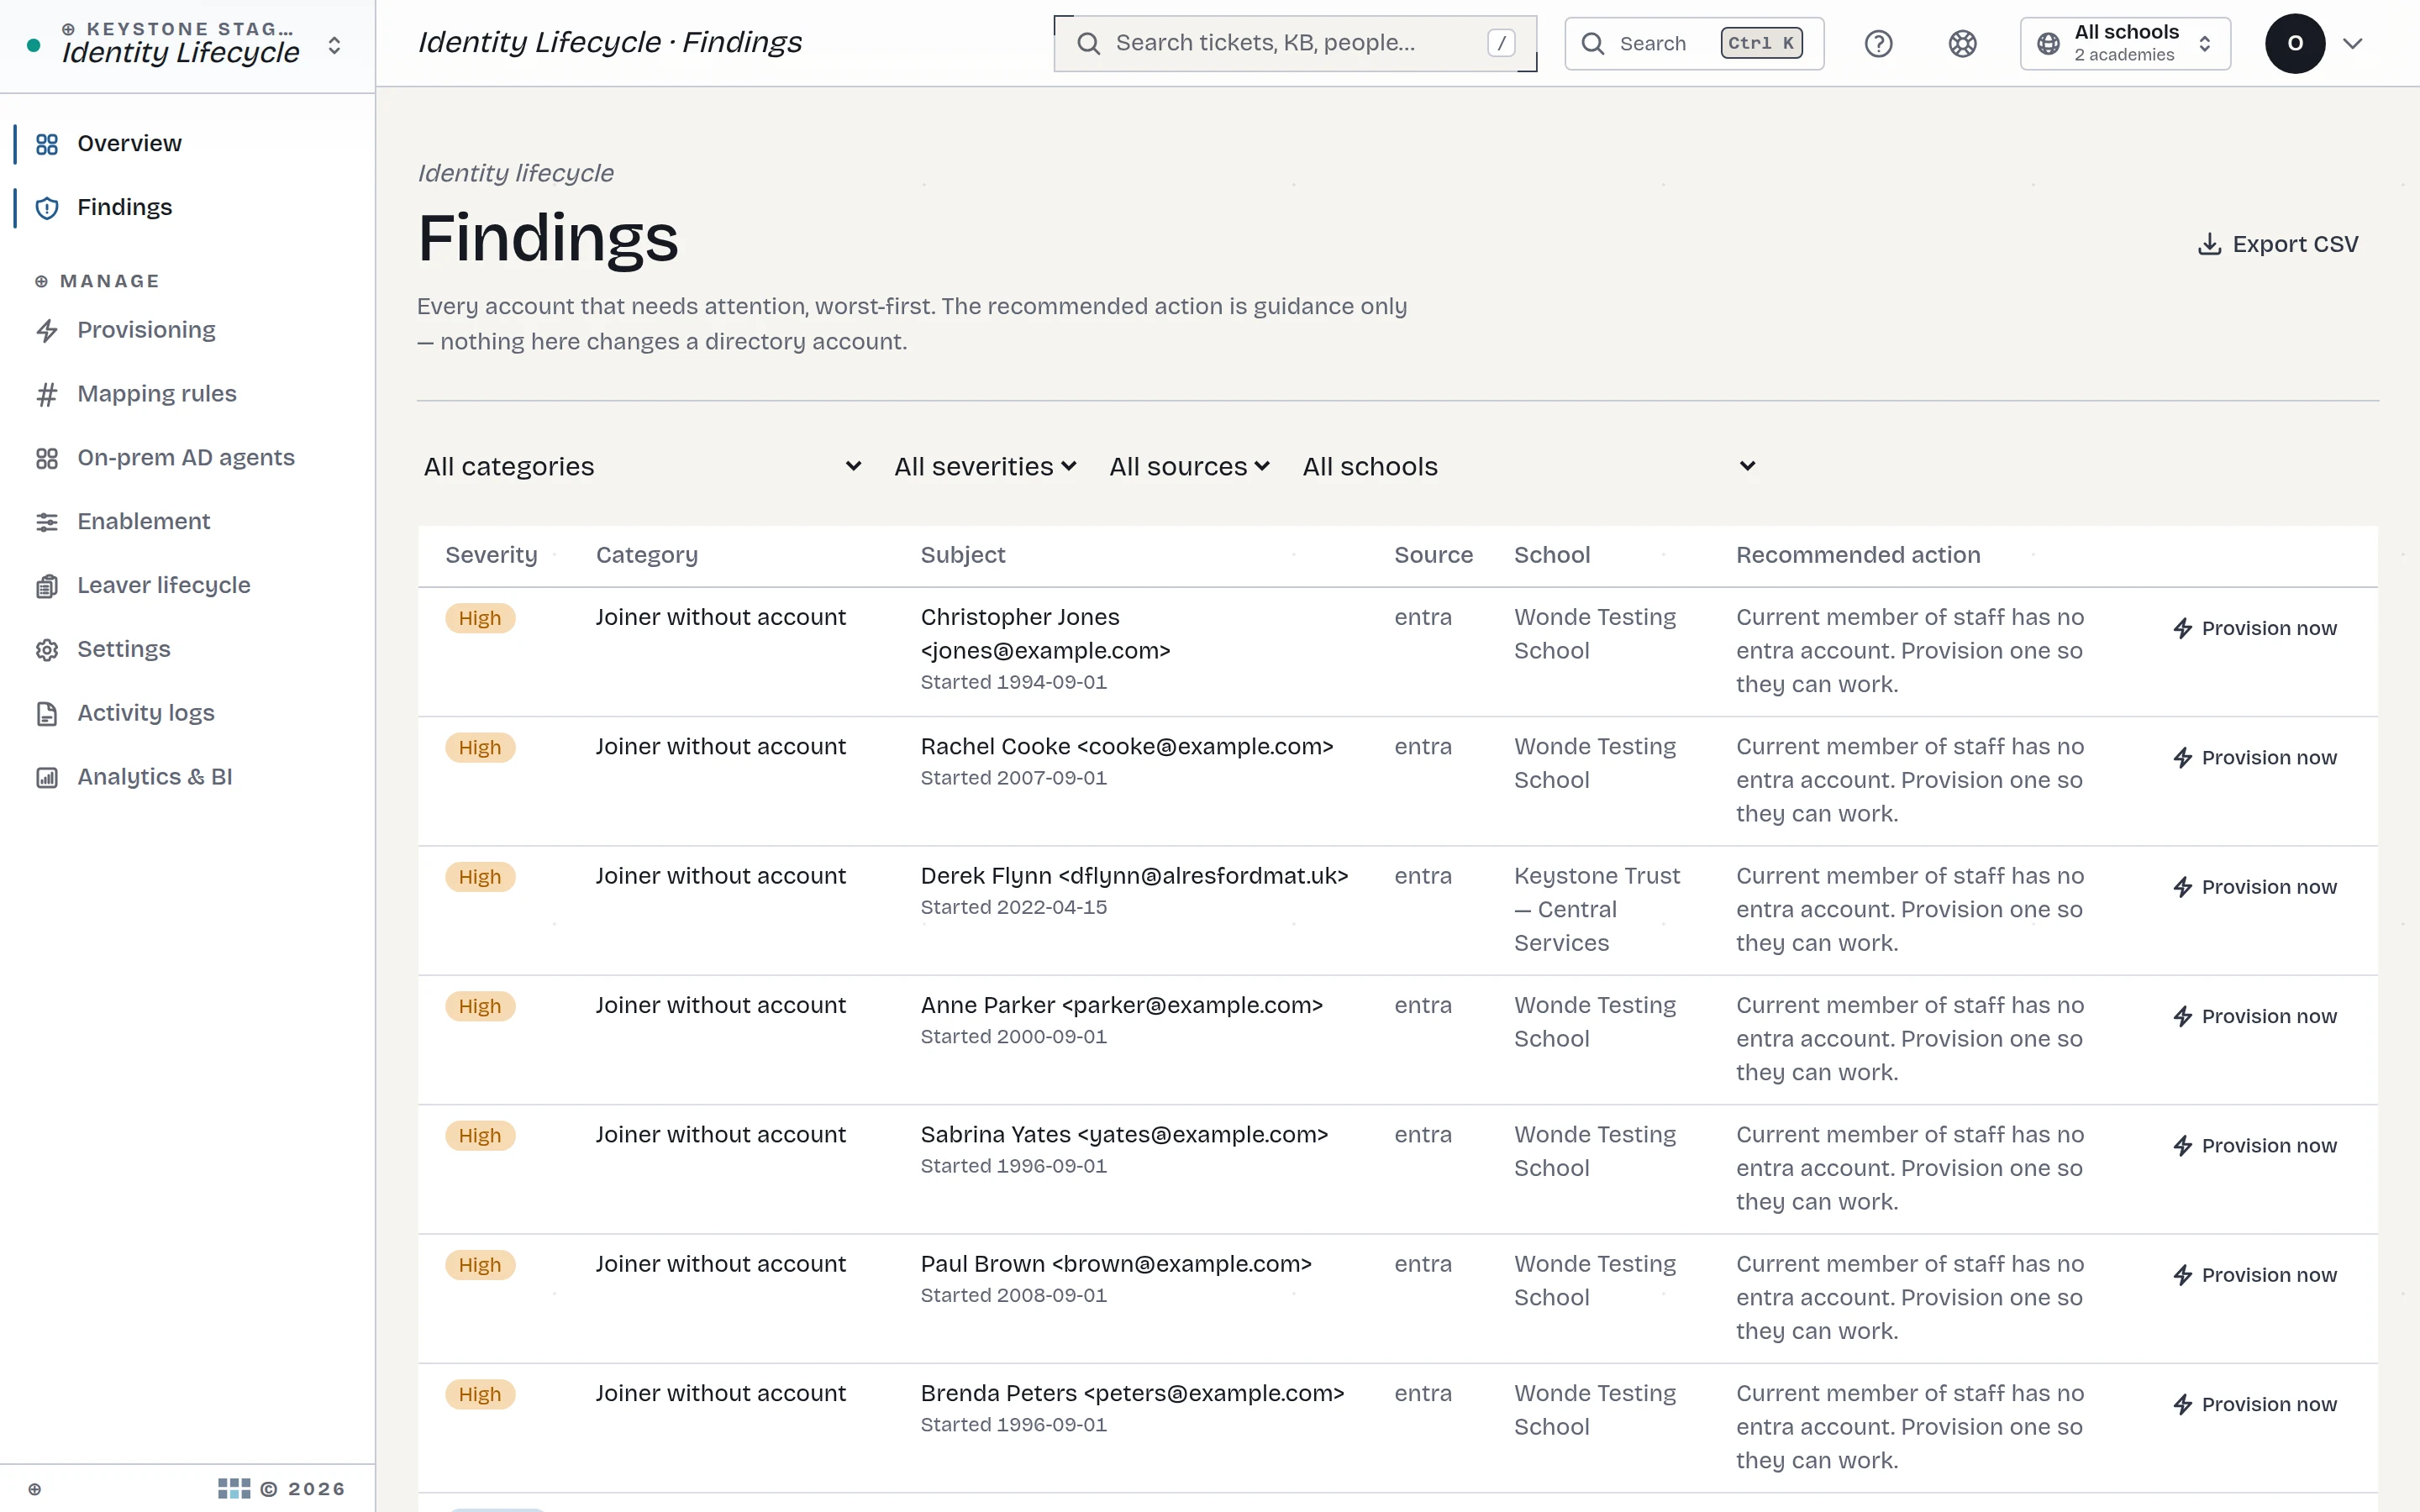Navigate to Enablement
The height and width of the screenshot is (1512, 2420).
187,522
